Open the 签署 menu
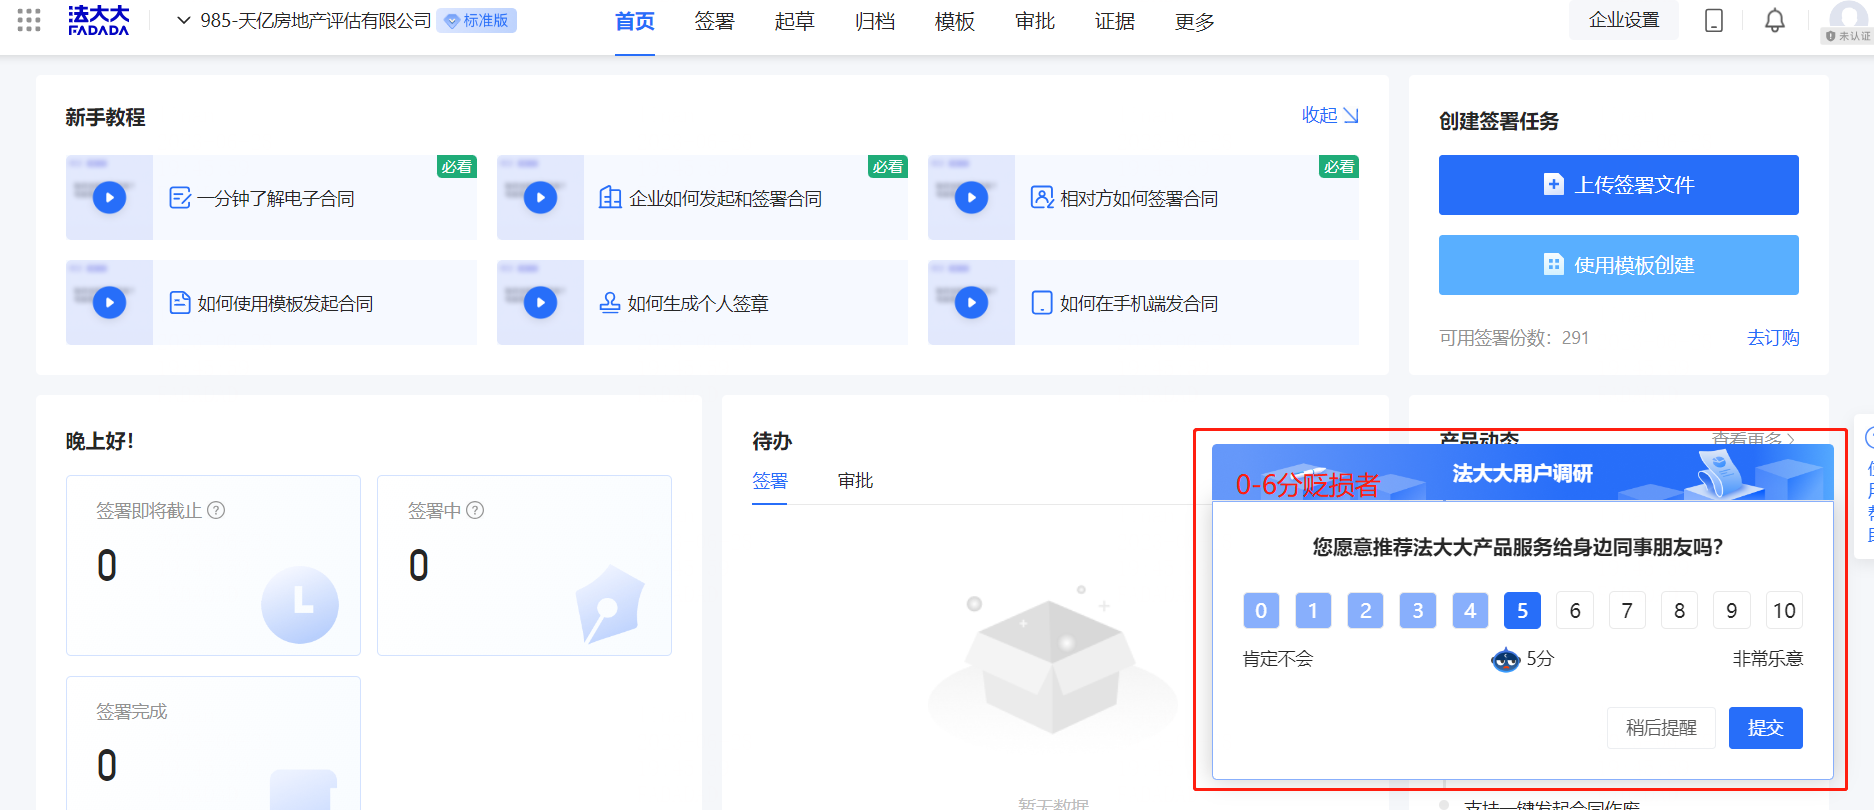The width and height of the screenshot is (1874, 810). 715,21
